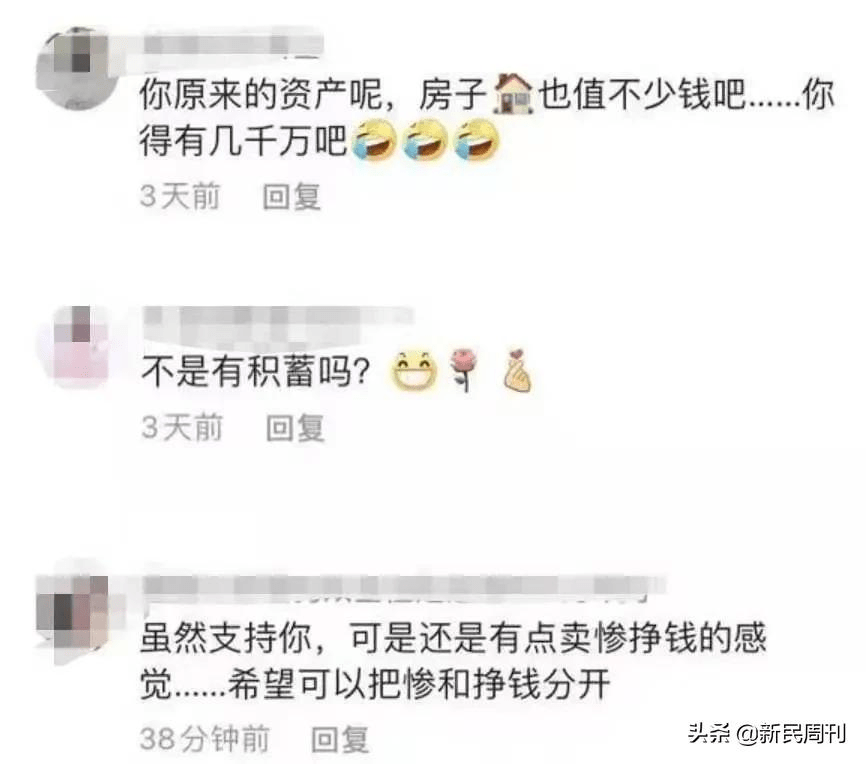Reply to the 卖惨挣钱 comment via 回复
866x764 pixels.
340,739
